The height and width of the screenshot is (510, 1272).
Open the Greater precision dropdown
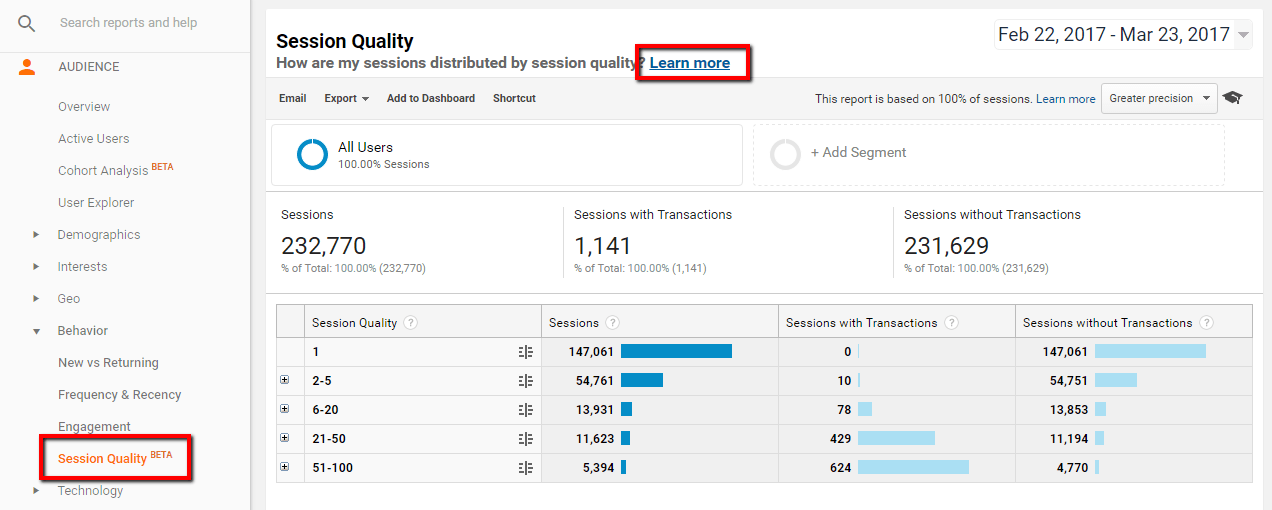click(1159, 98)
